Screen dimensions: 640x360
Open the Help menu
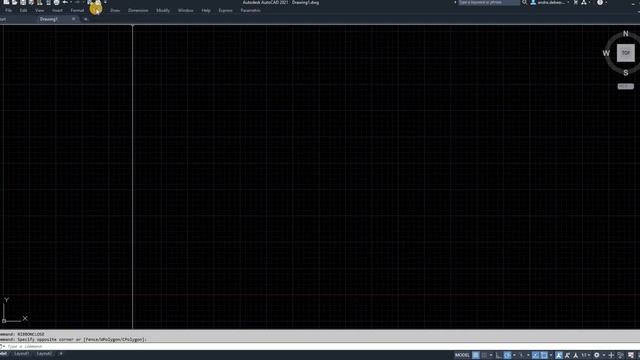coord(206,11)
